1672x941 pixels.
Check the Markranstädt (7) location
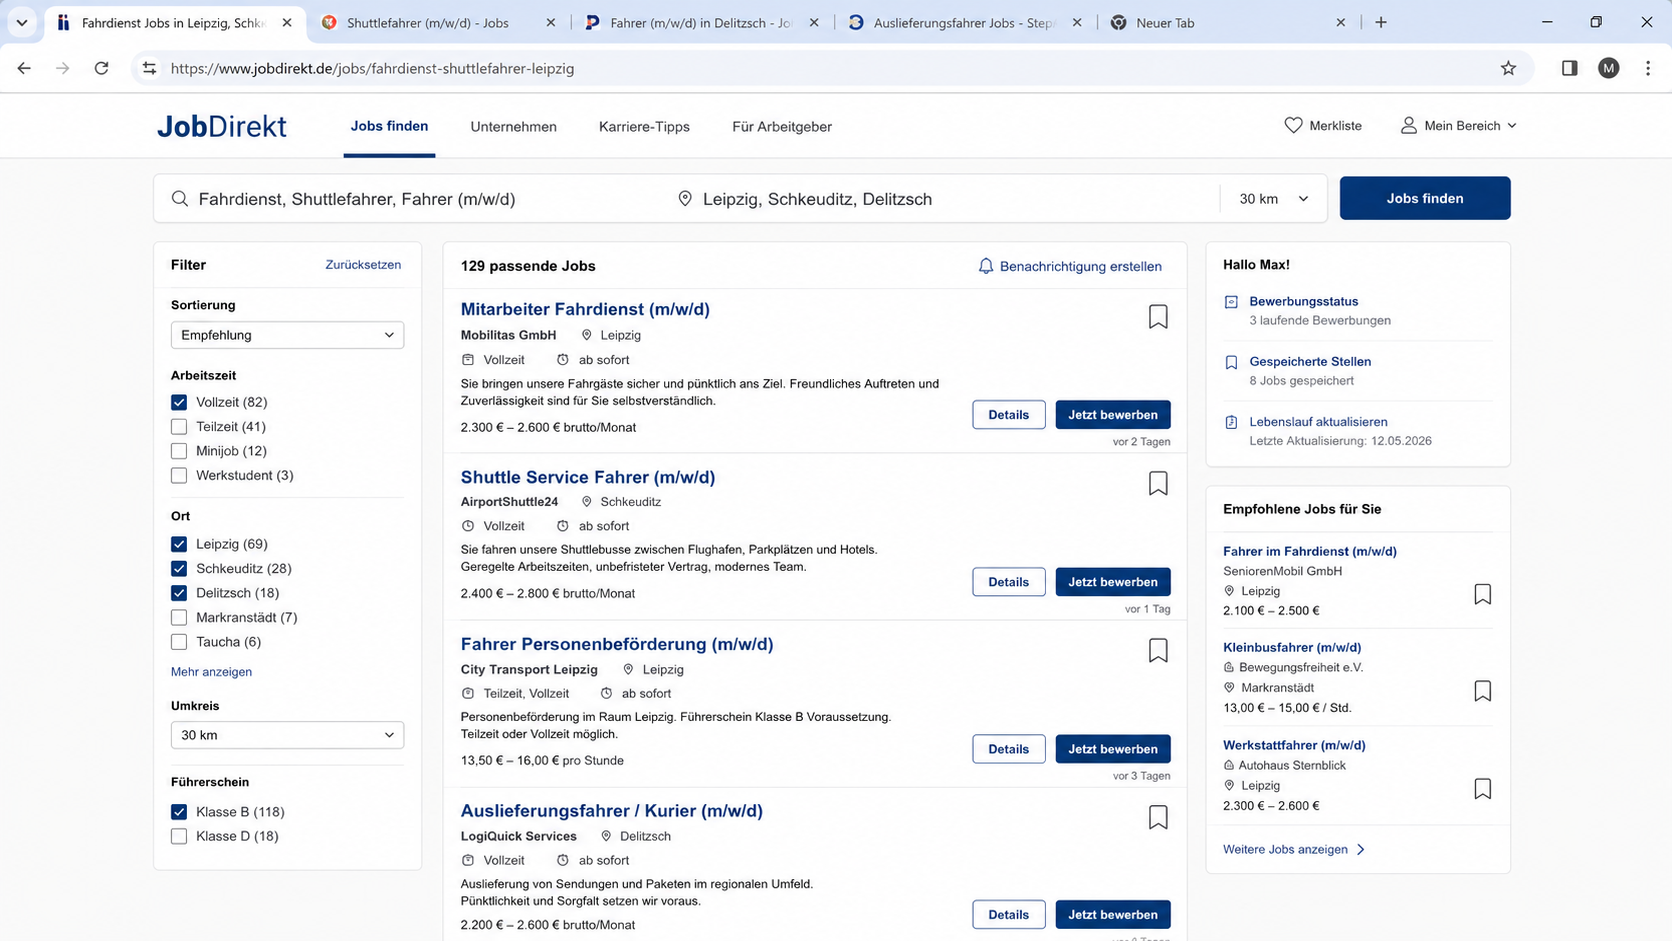179,618
